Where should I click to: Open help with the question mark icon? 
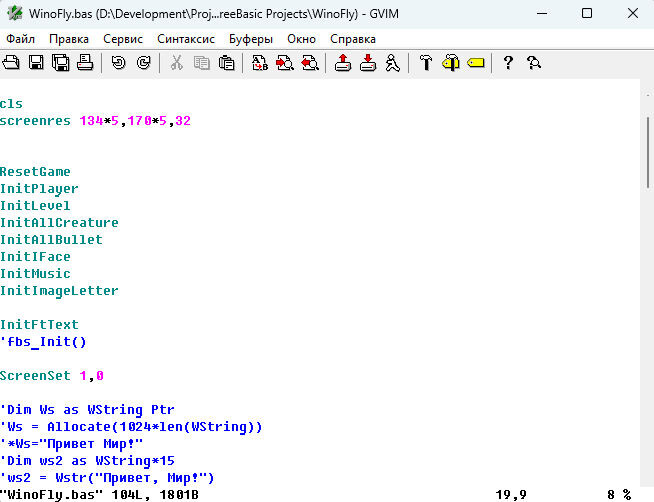508,63
